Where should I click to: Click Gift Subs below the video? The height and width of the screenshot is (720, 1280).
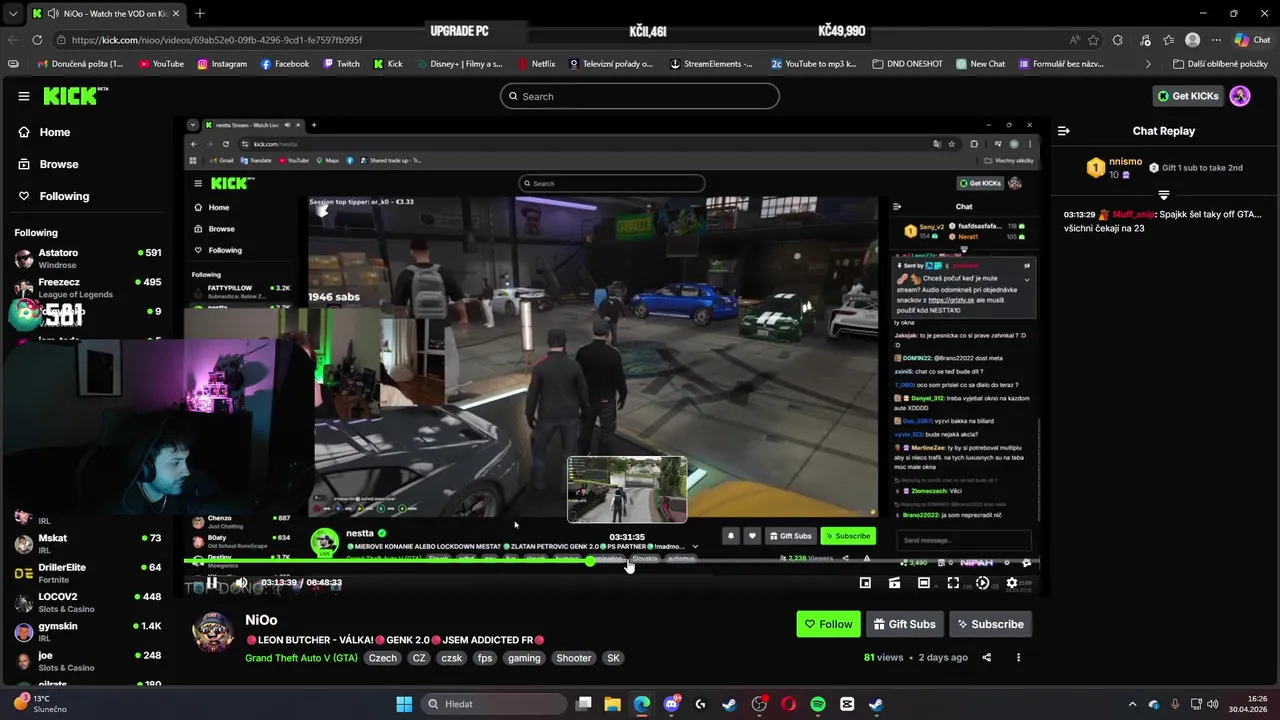(x=904, y=624)
